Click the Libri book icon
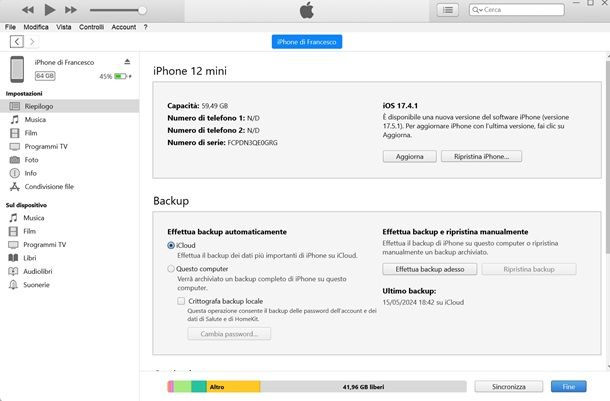This screenshot has height=401, width=610. (13, 258)
